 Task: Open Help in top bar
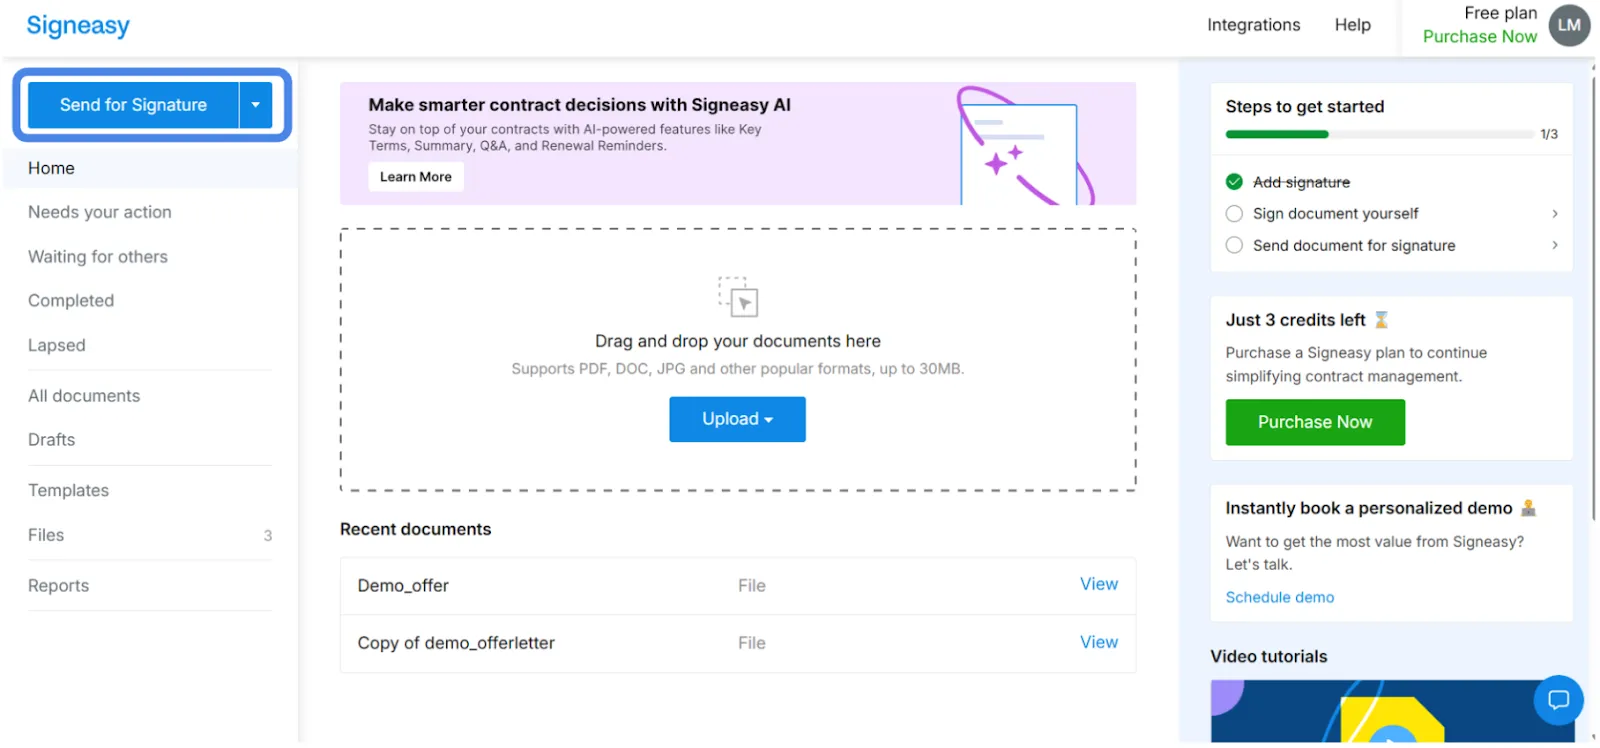tap(1352, 25)
